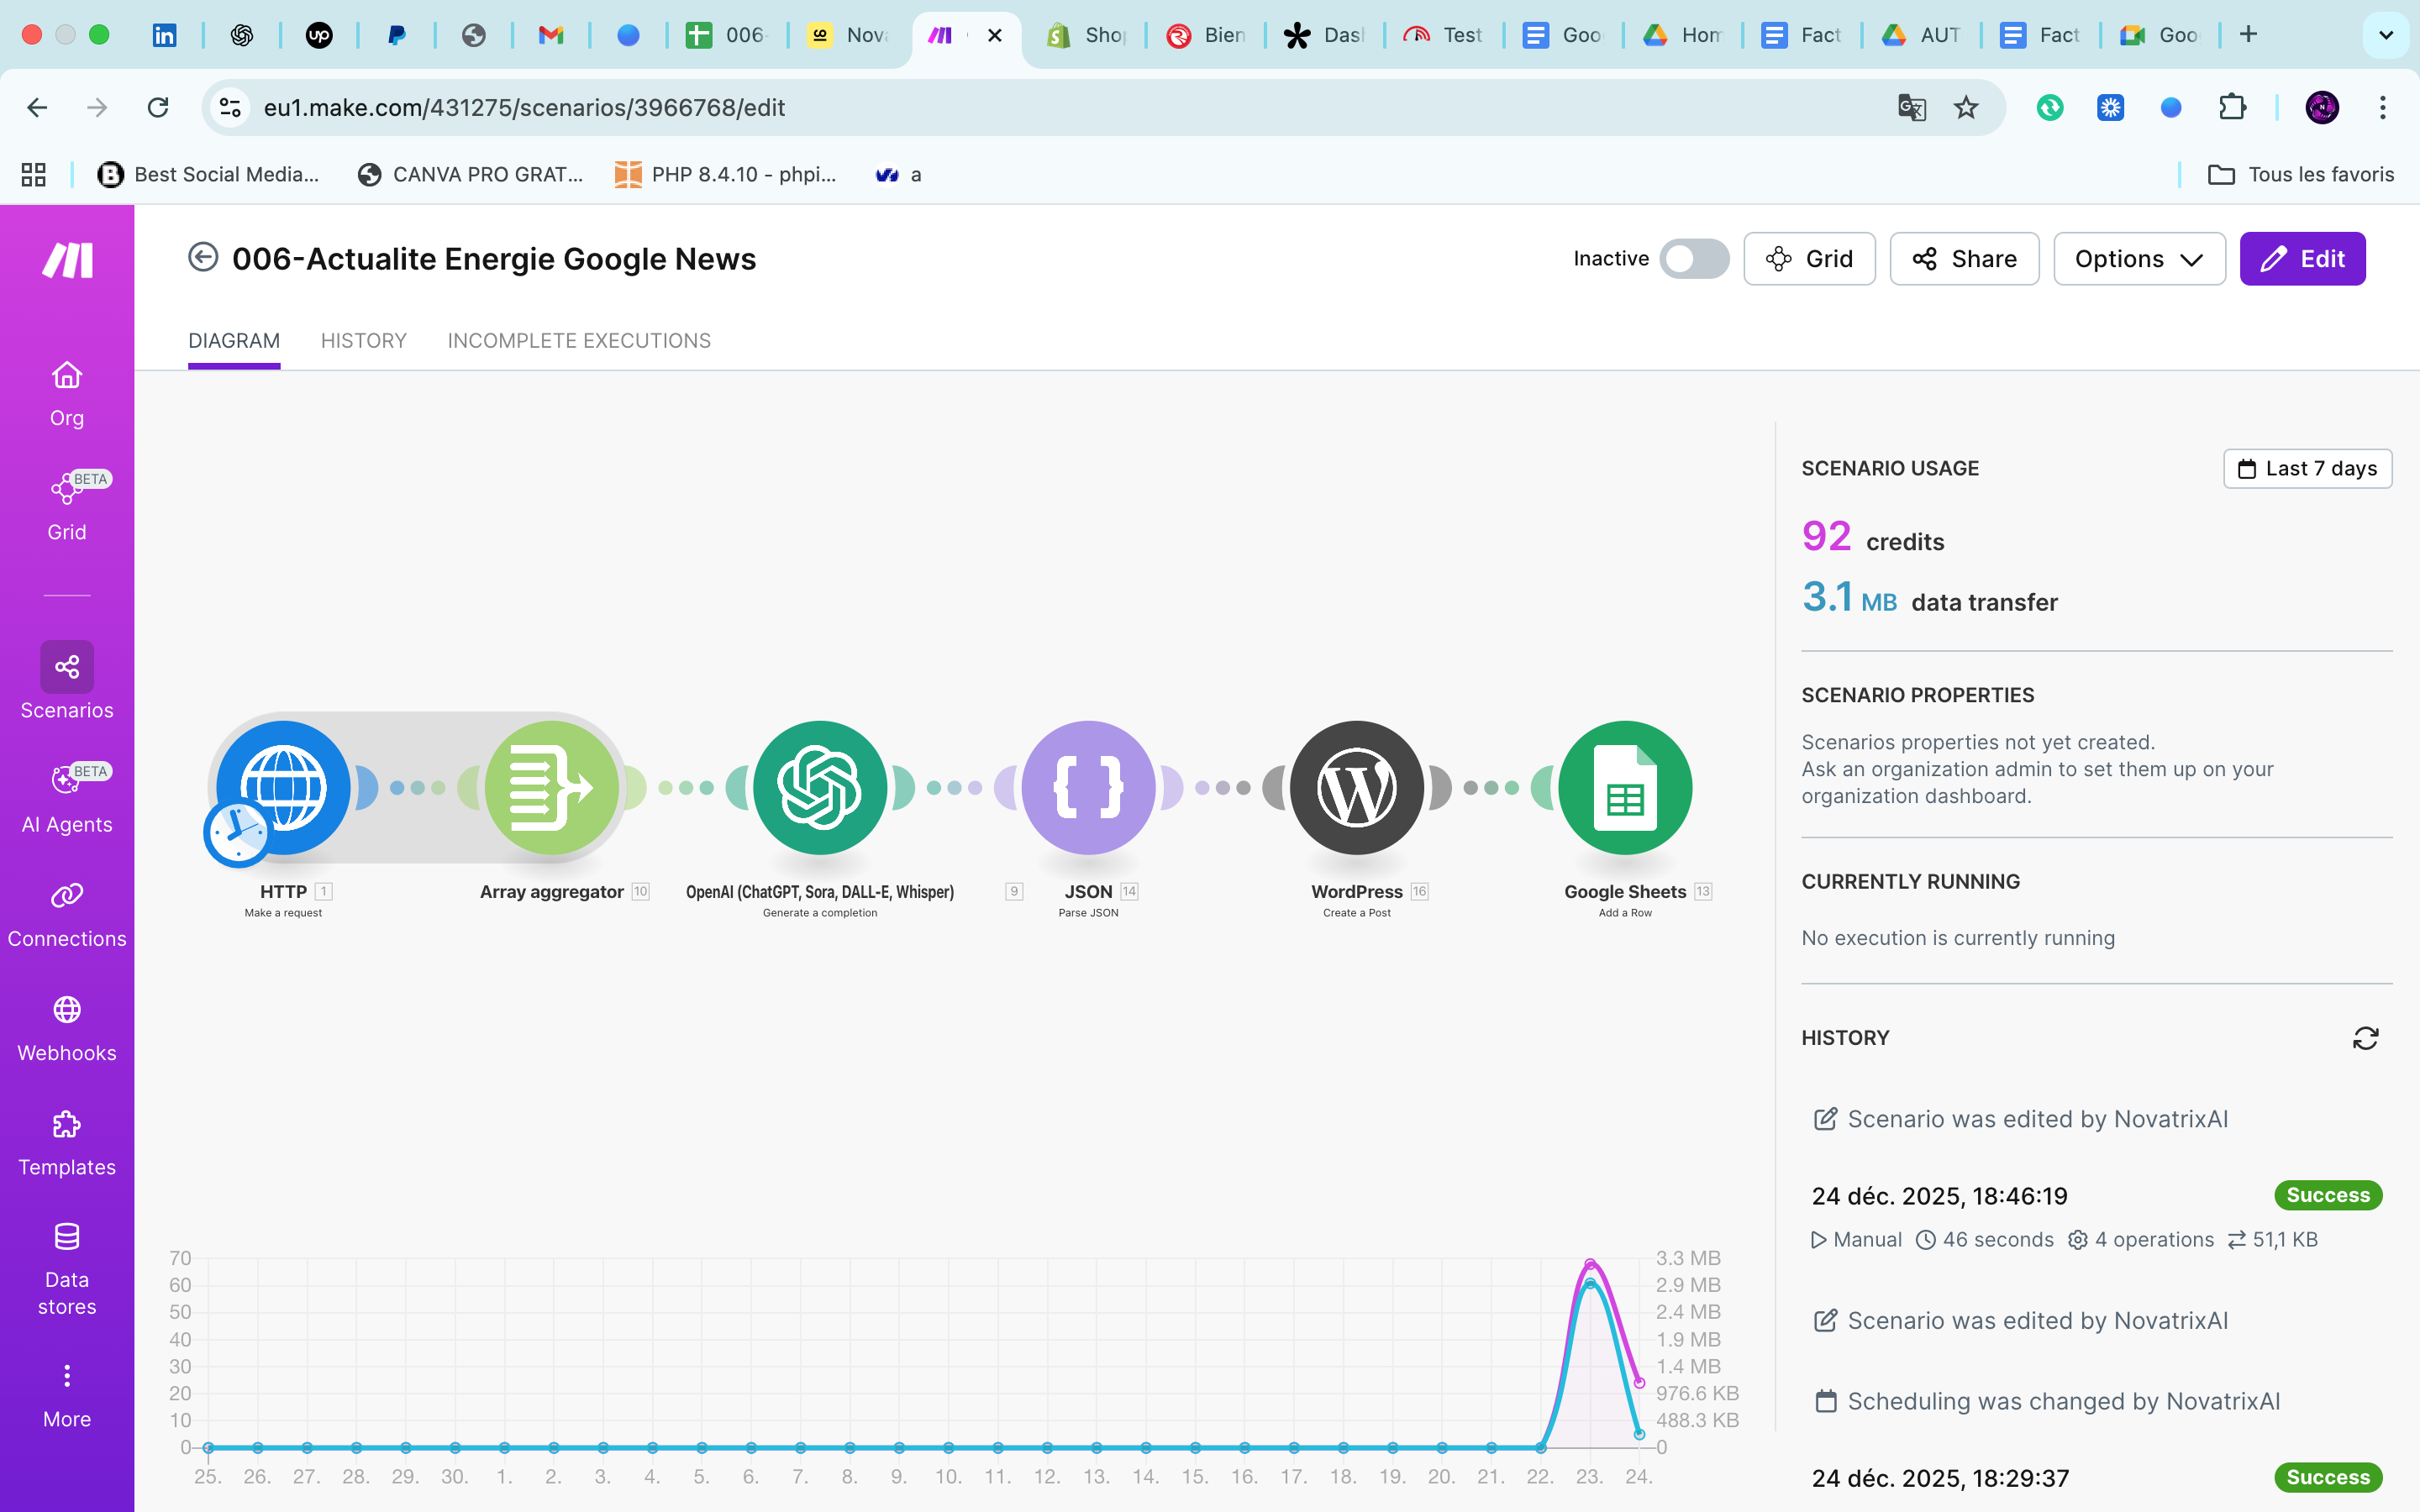The width and height of the screenshot is (2420, 1512).
Task: Select the WordPress Create a Post module
Action: point(1356,787)
